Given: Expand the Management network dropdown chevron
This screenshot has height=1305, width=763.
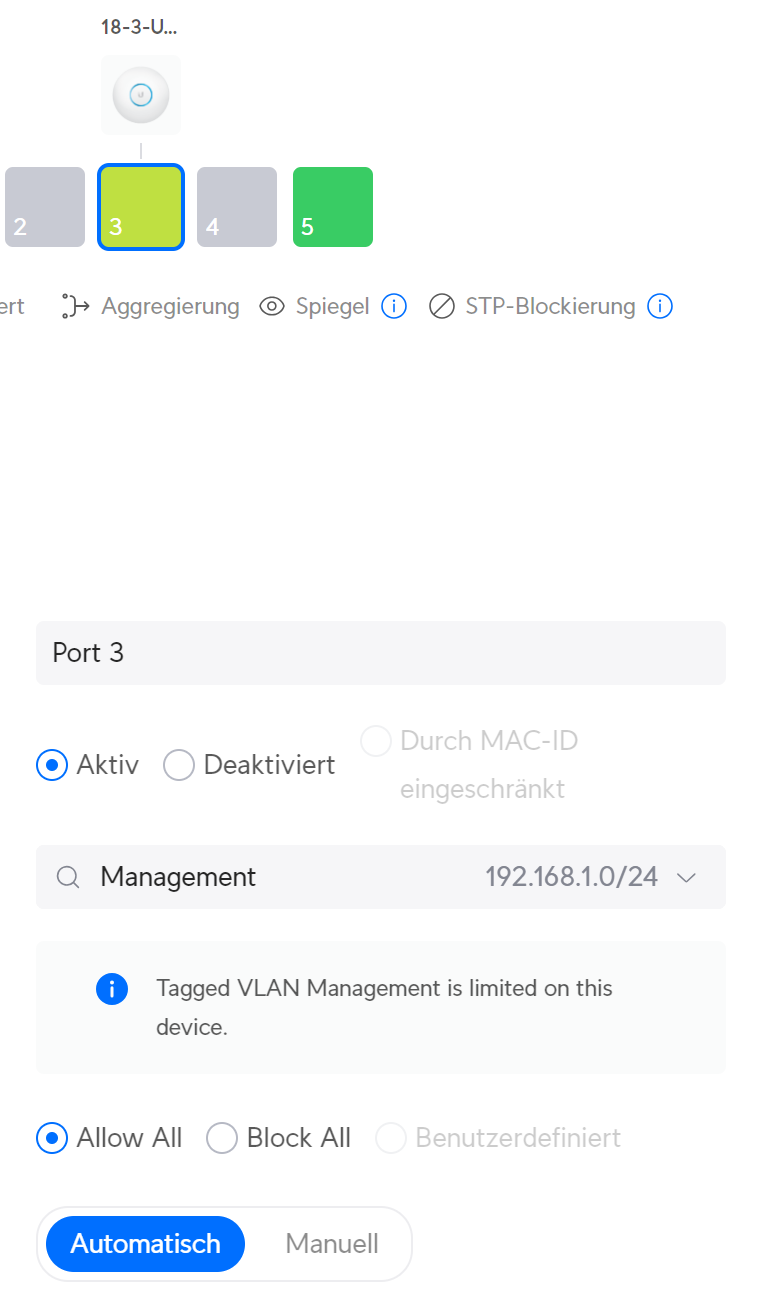Looking at the screenshot, I should [x=686, y=877].
